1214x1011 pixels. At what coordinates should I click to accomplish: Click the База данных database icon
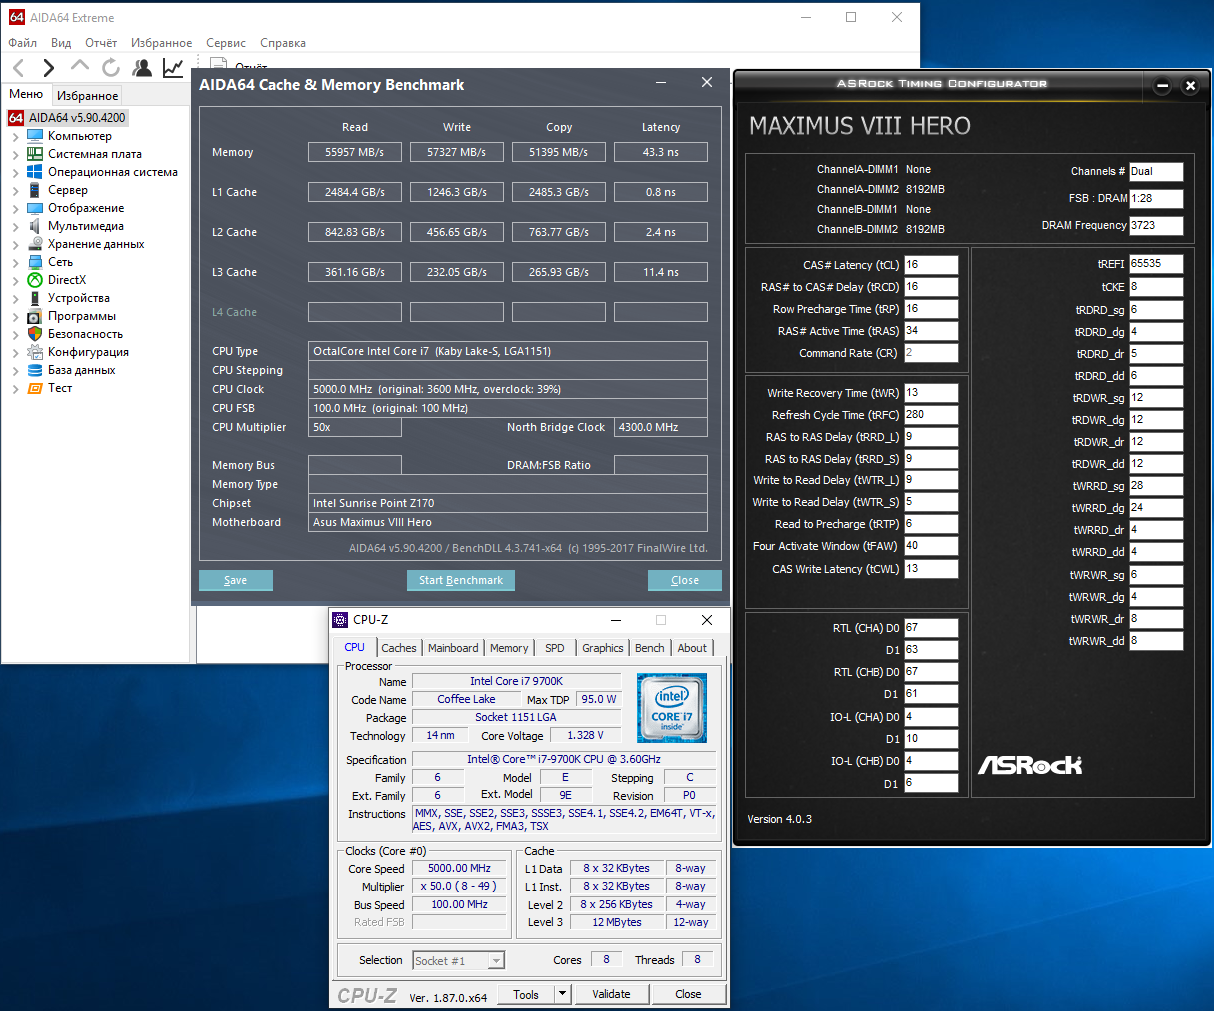pos(35,370)
